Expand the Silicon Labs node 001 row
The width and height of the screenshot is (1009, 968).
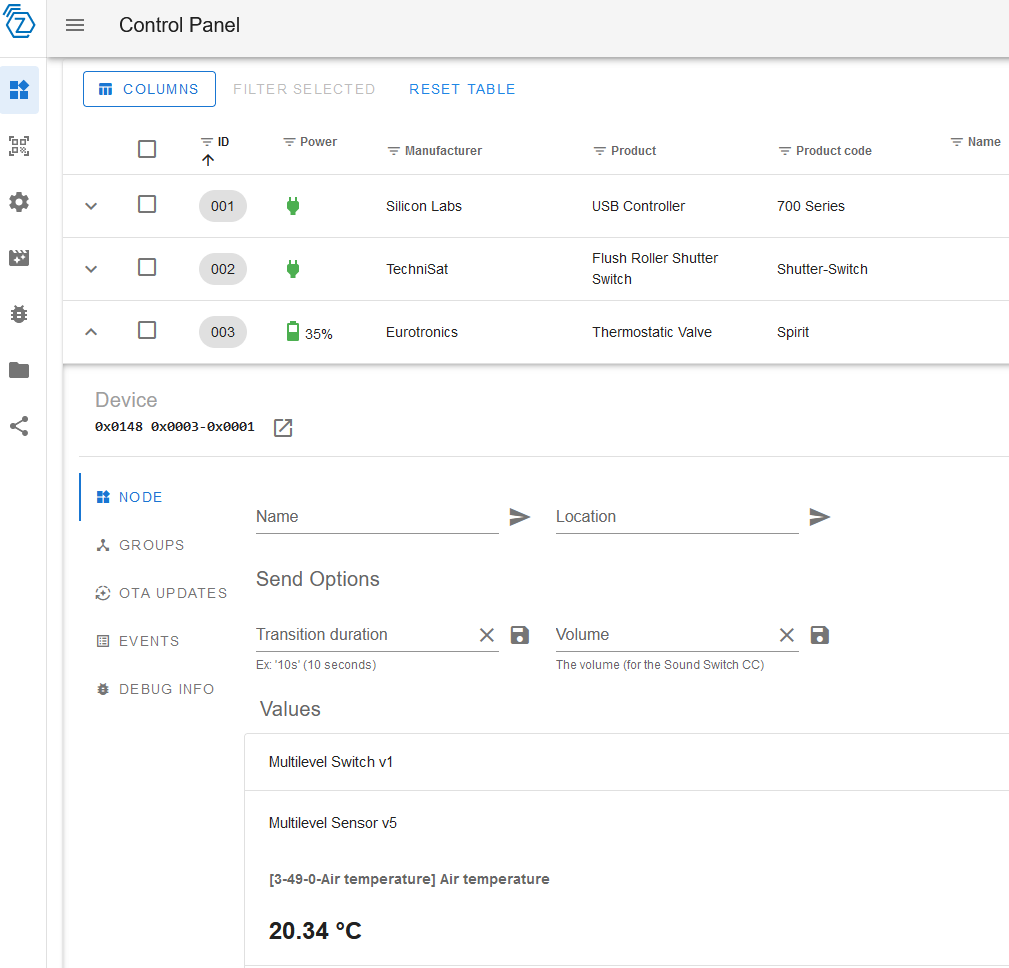91,206
